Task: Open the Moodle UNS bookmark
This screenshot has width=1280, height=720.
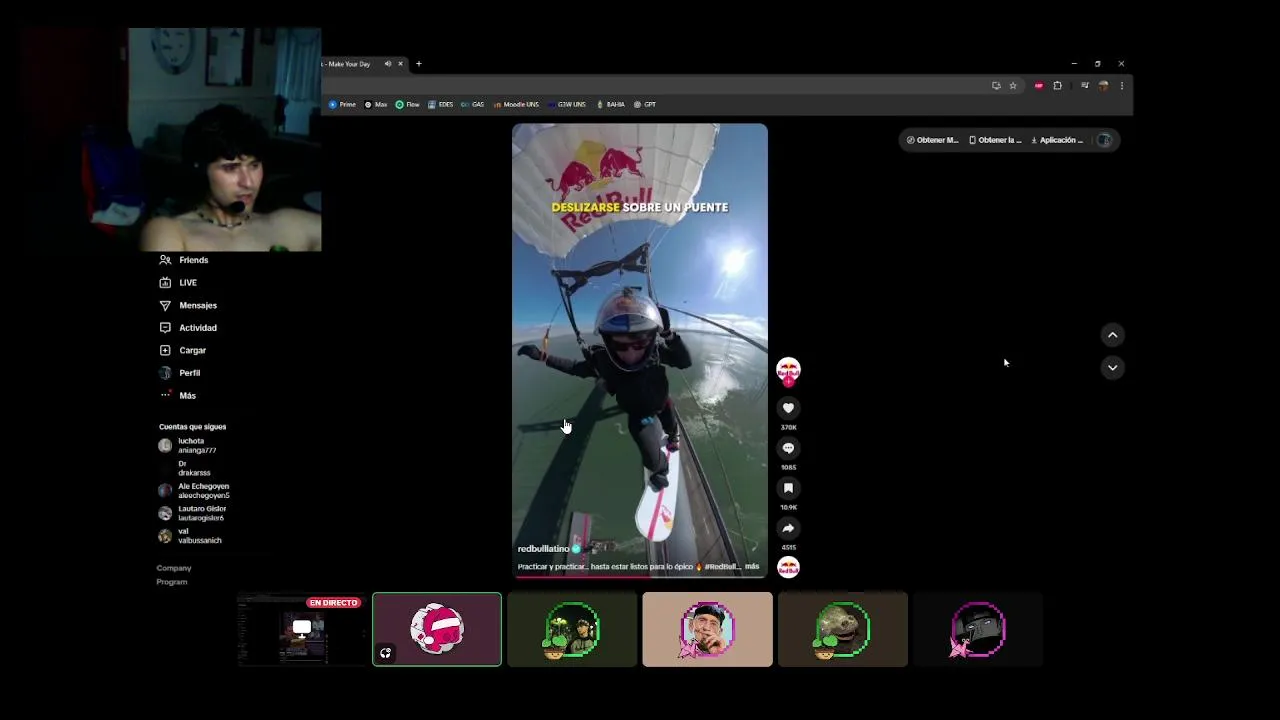Action: coord(516,104)
